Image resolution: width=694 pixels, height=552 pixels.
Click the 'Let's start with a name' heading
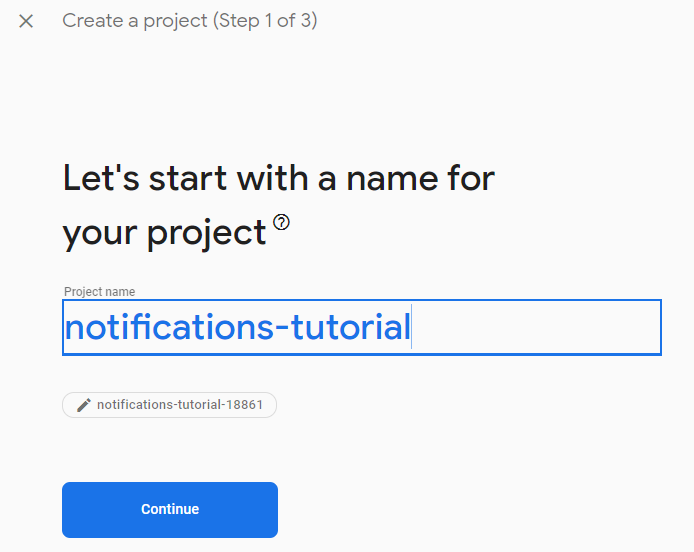(279, 178)
